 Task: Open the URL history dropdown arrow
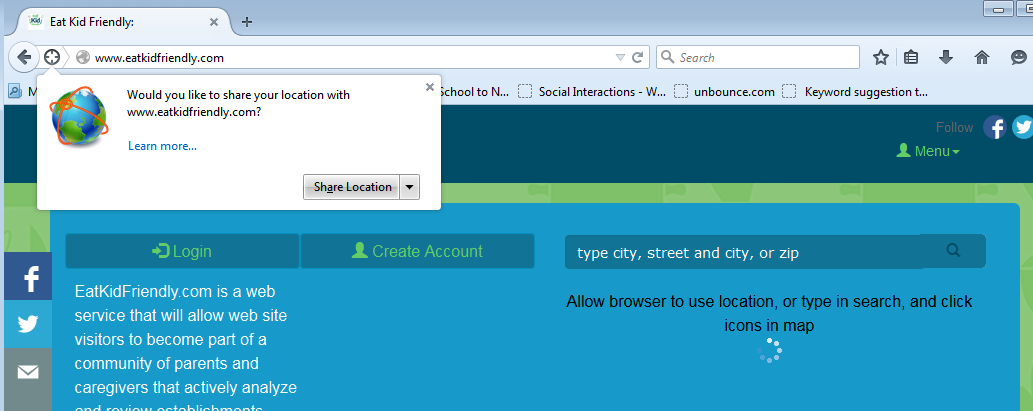coord(620,57)
